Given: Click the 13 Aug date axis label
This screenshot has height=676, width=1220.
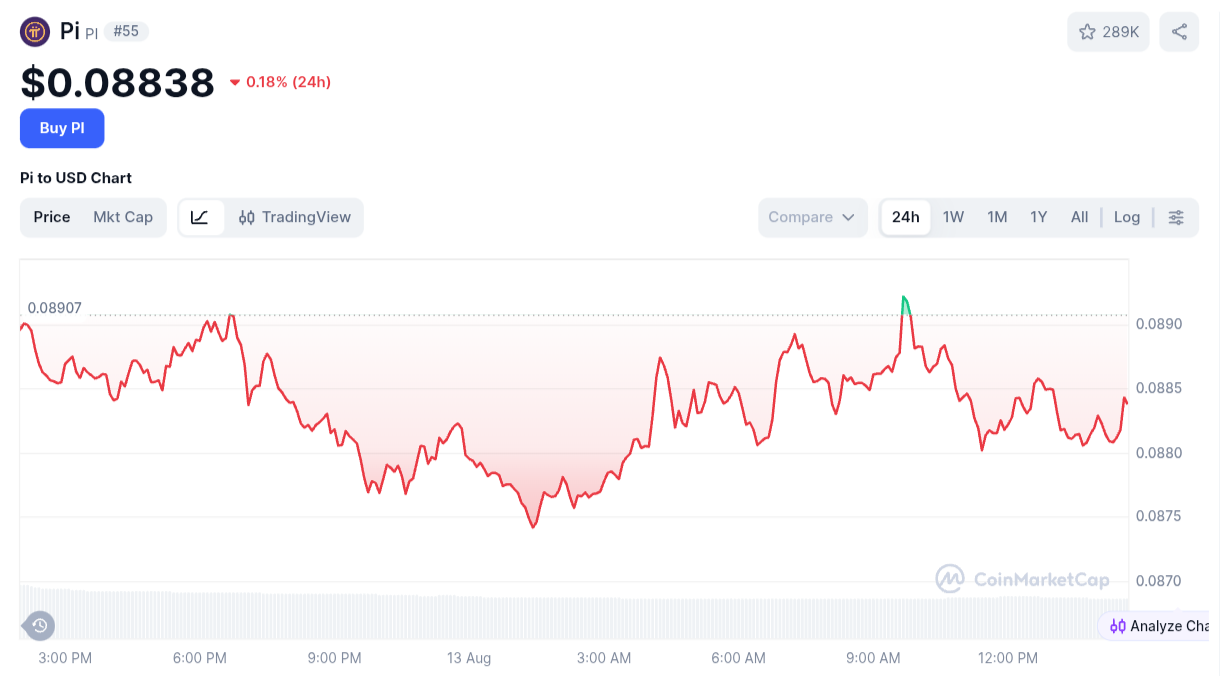Looking at the screenshot, I should 469,658.
